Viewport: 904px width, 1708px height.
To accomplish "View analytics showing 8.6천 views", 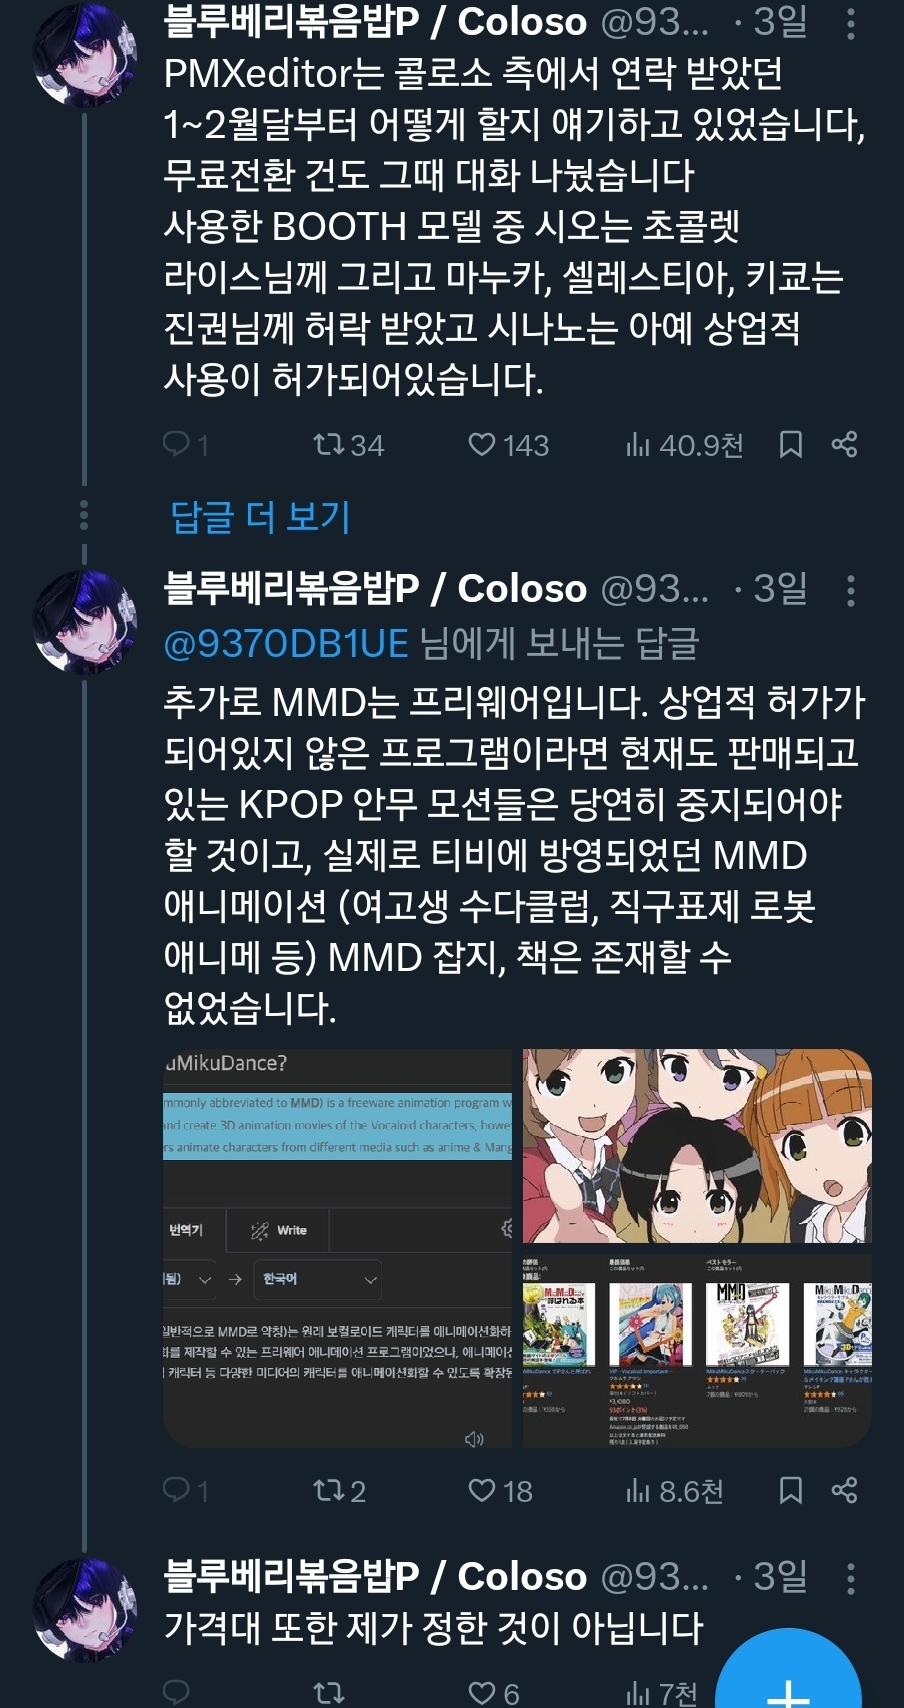I will tap(674, 1491).
